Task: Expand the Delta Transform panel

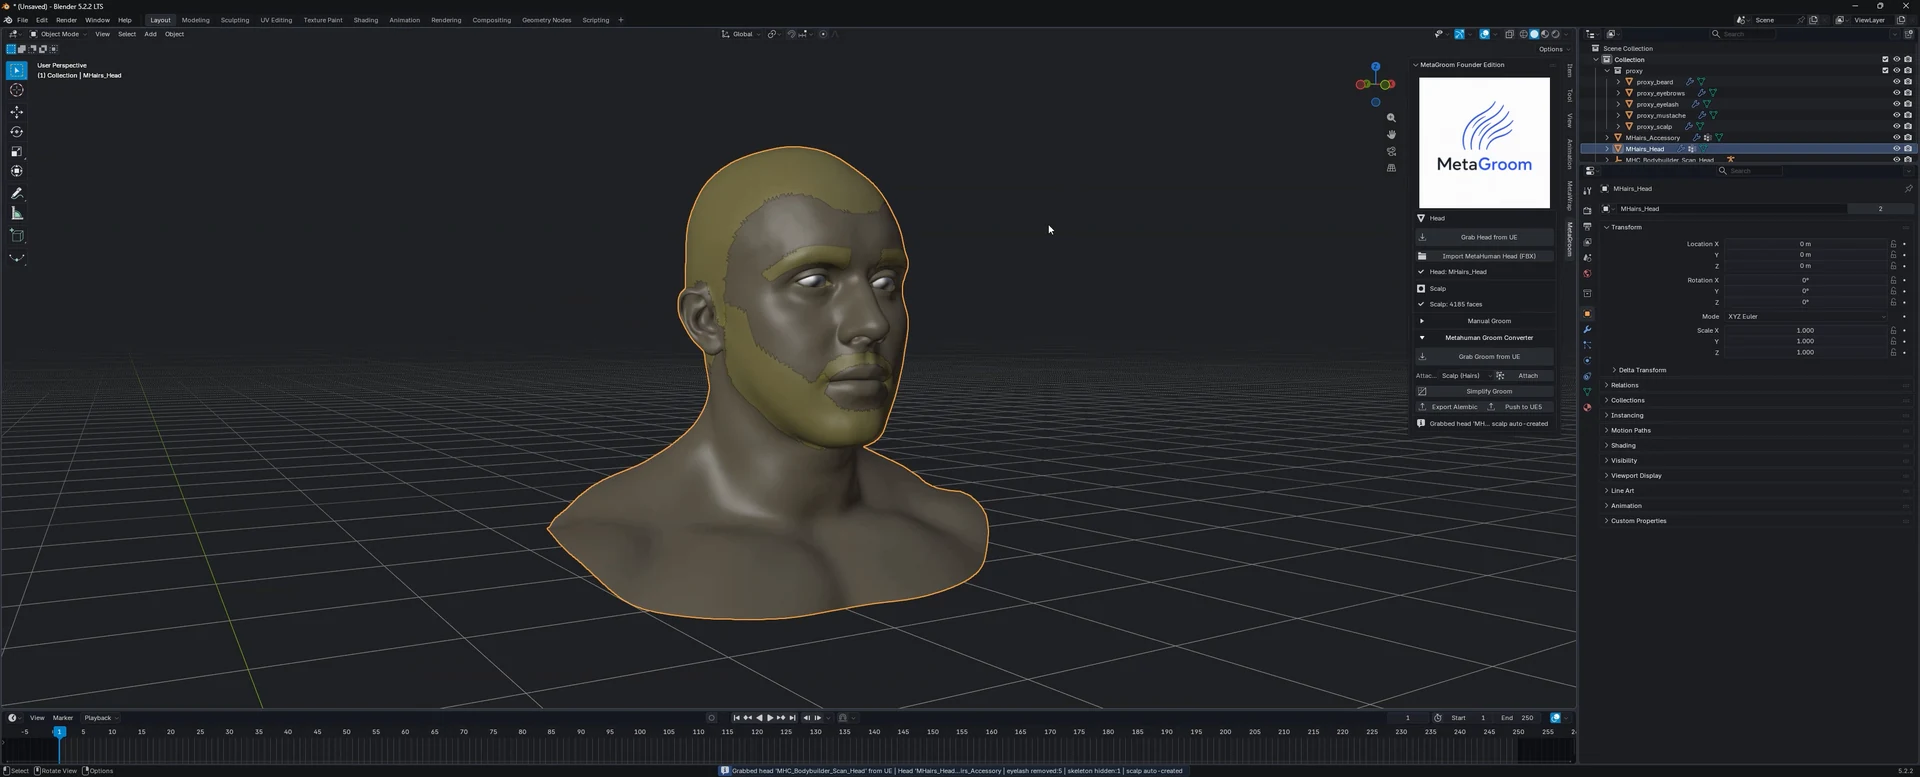Action: [x=1641, y=370]
